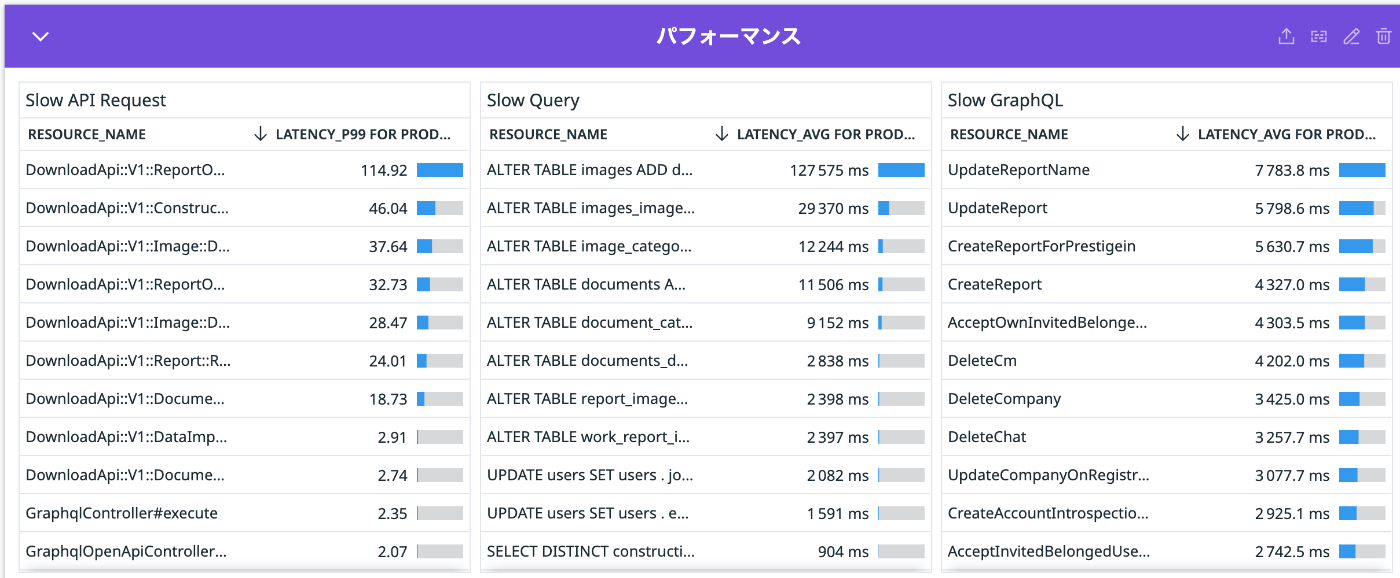The image size is (1400, 578).
Task: Select ALTER TABLE documents_d... row
Action: (x=706, y=361)
